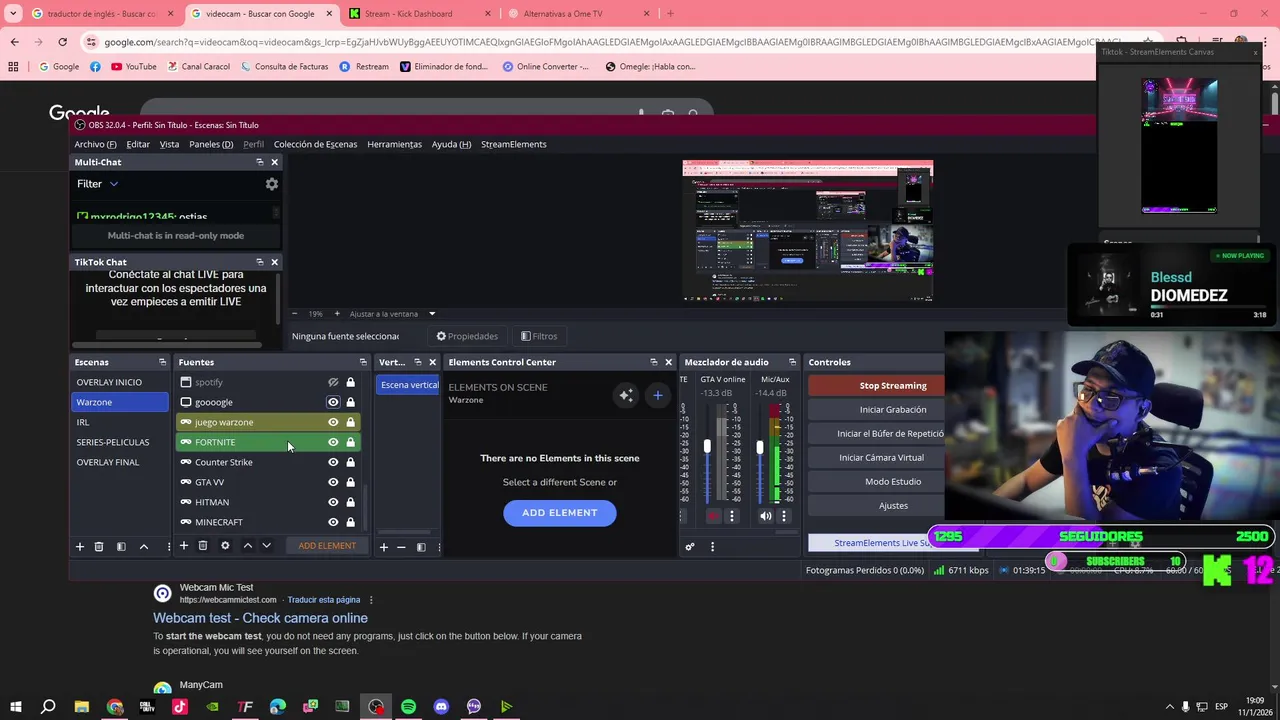Zoom in preview with plus icon
1280x720 pixels.
point(337,314)
